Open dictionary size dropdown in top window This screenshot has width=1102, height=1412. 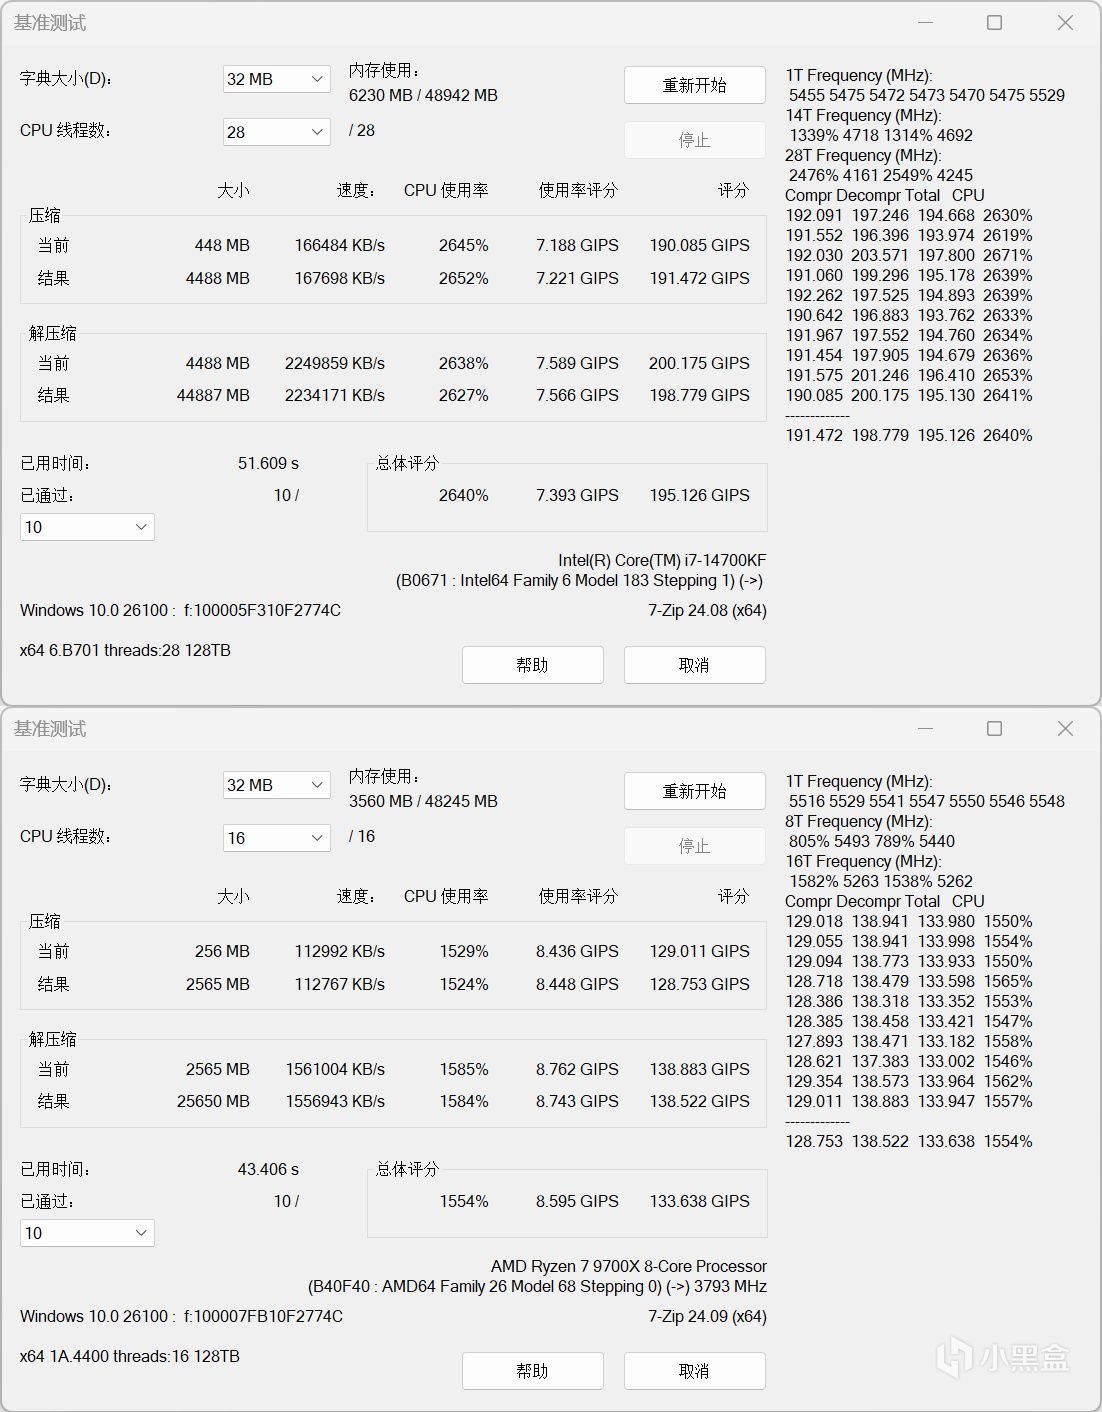pos(276,79)
